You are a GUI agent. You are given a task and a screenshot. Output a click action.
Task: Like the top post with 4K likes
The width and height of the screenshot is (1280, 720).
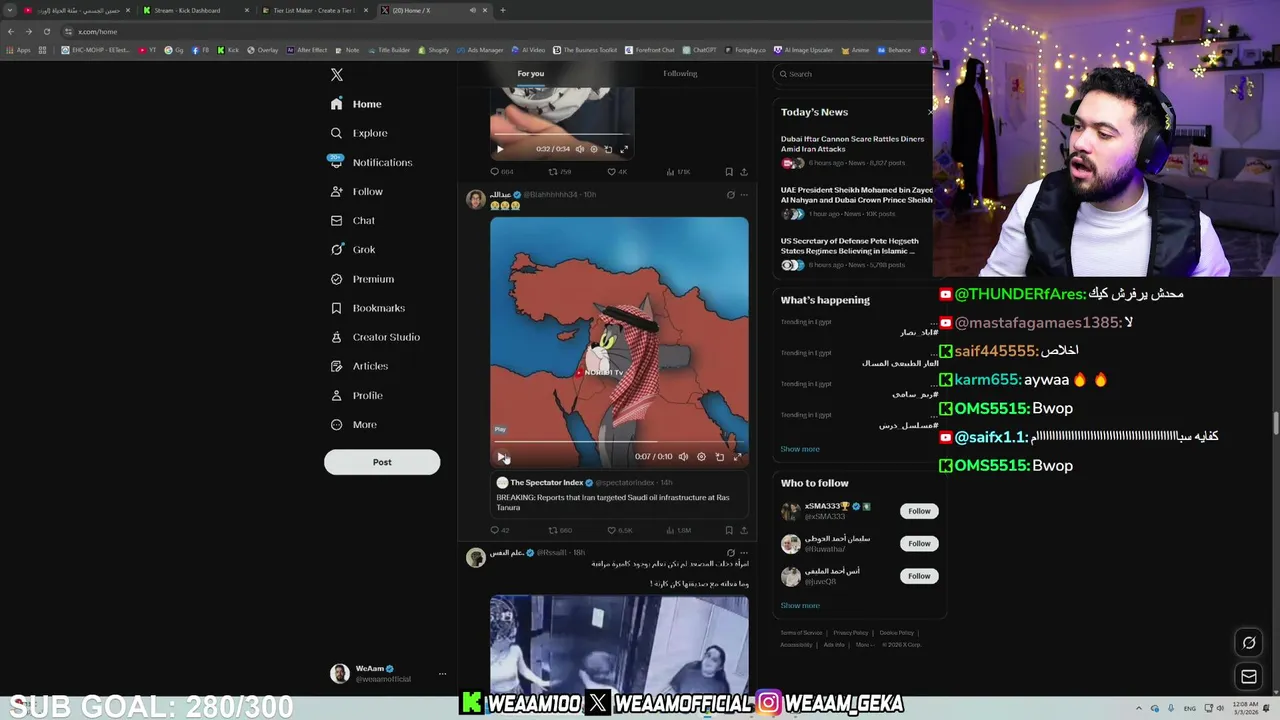pos(617,172)
